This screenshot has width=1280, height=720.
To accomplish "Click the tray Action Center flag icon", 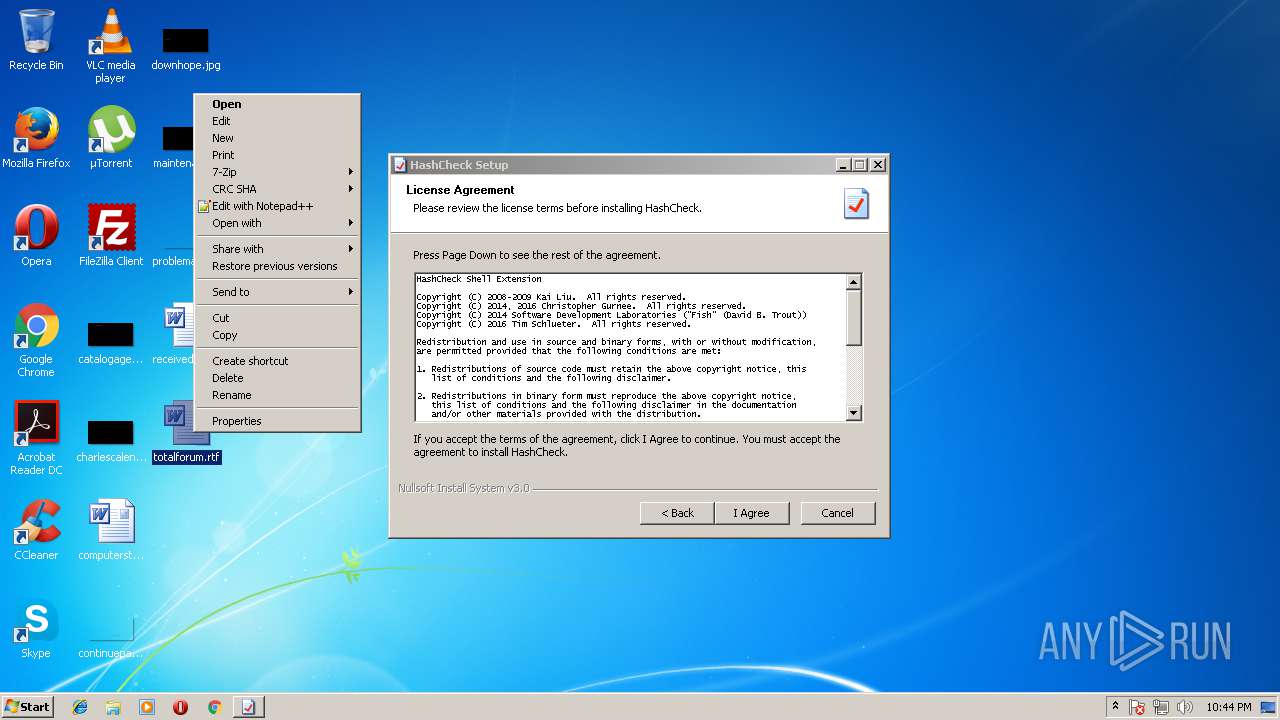I will 1138,707.
